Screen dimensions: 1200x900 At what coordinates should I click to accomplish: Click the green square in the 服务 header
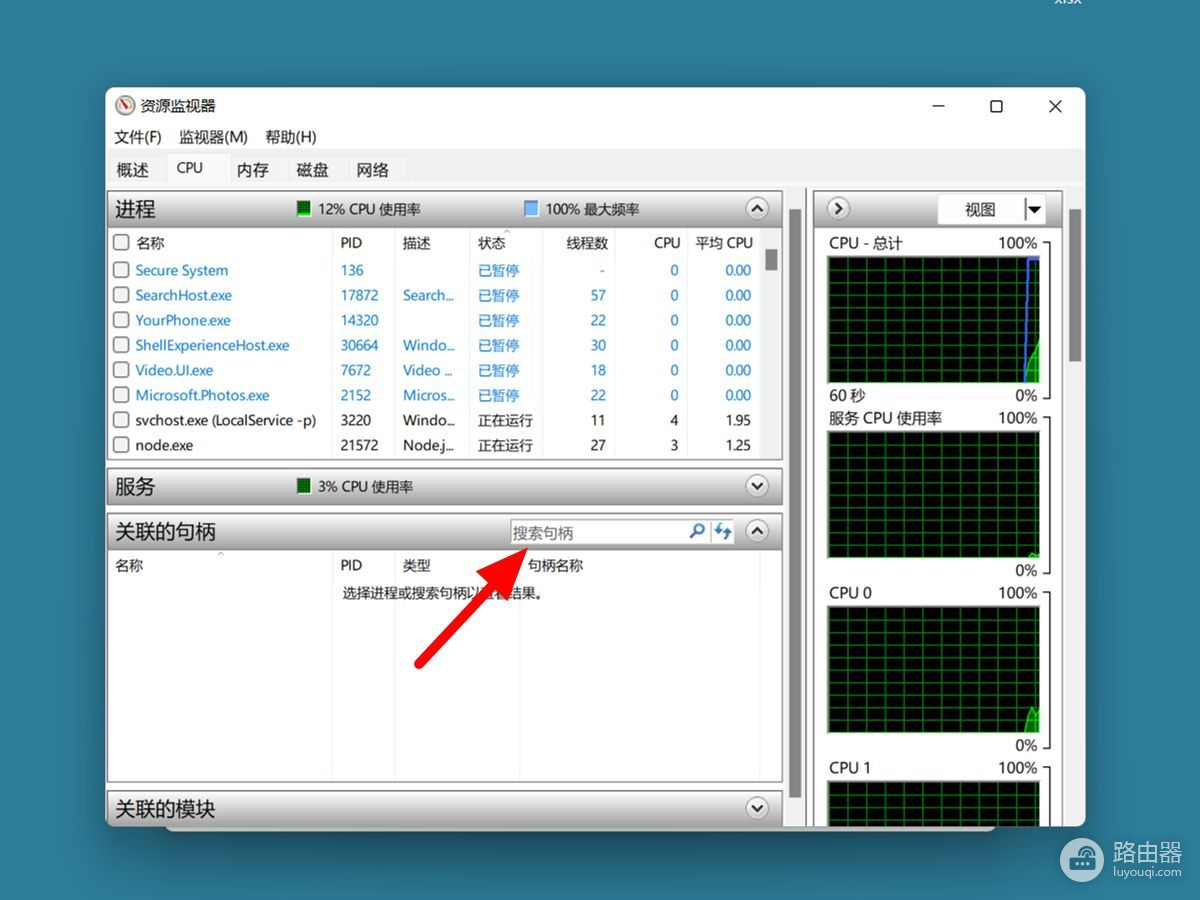(304, 486)
